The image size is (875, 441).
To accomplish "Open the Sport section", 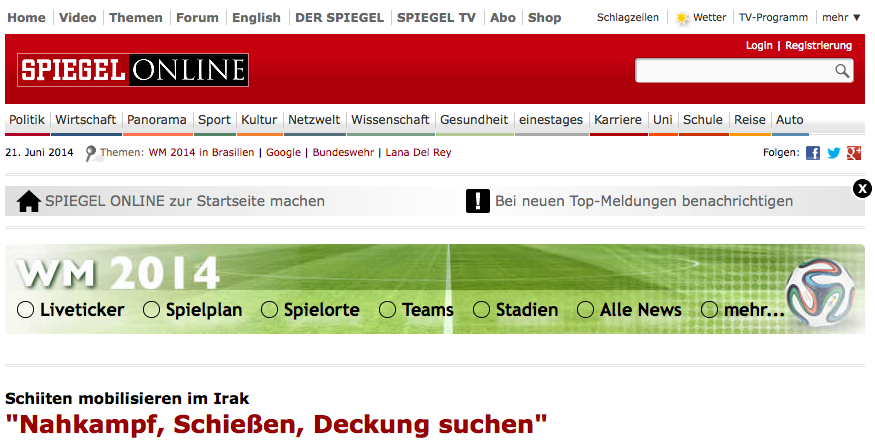I will (x=214, y=119).
